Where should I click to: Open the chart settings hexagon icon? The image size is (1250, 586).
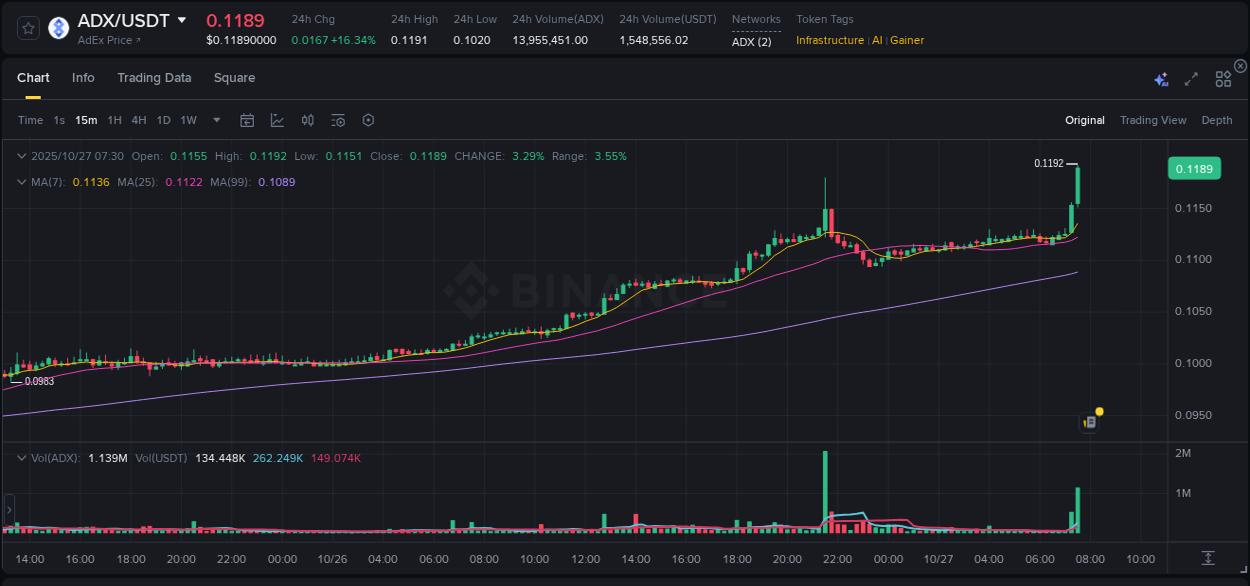click(368, 120)
